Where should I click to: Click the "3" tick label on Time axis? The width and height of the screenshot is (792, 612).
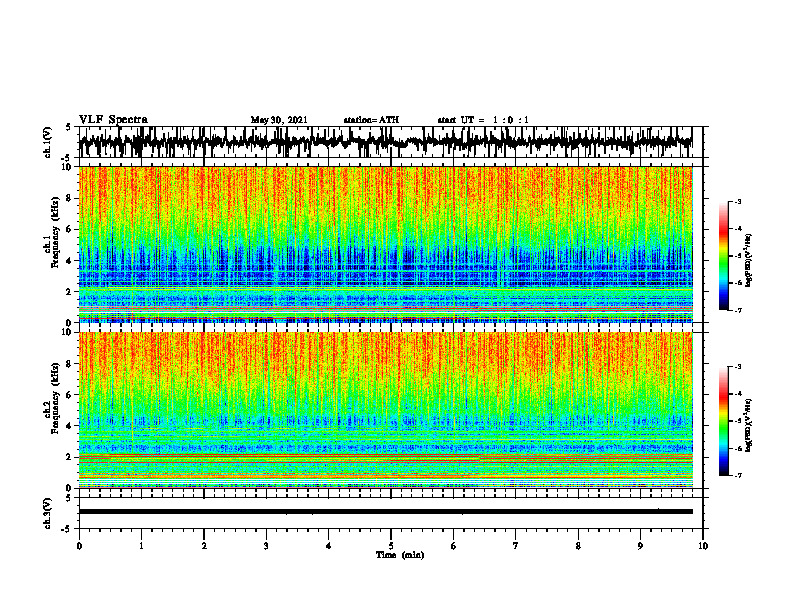coord(266,546)
